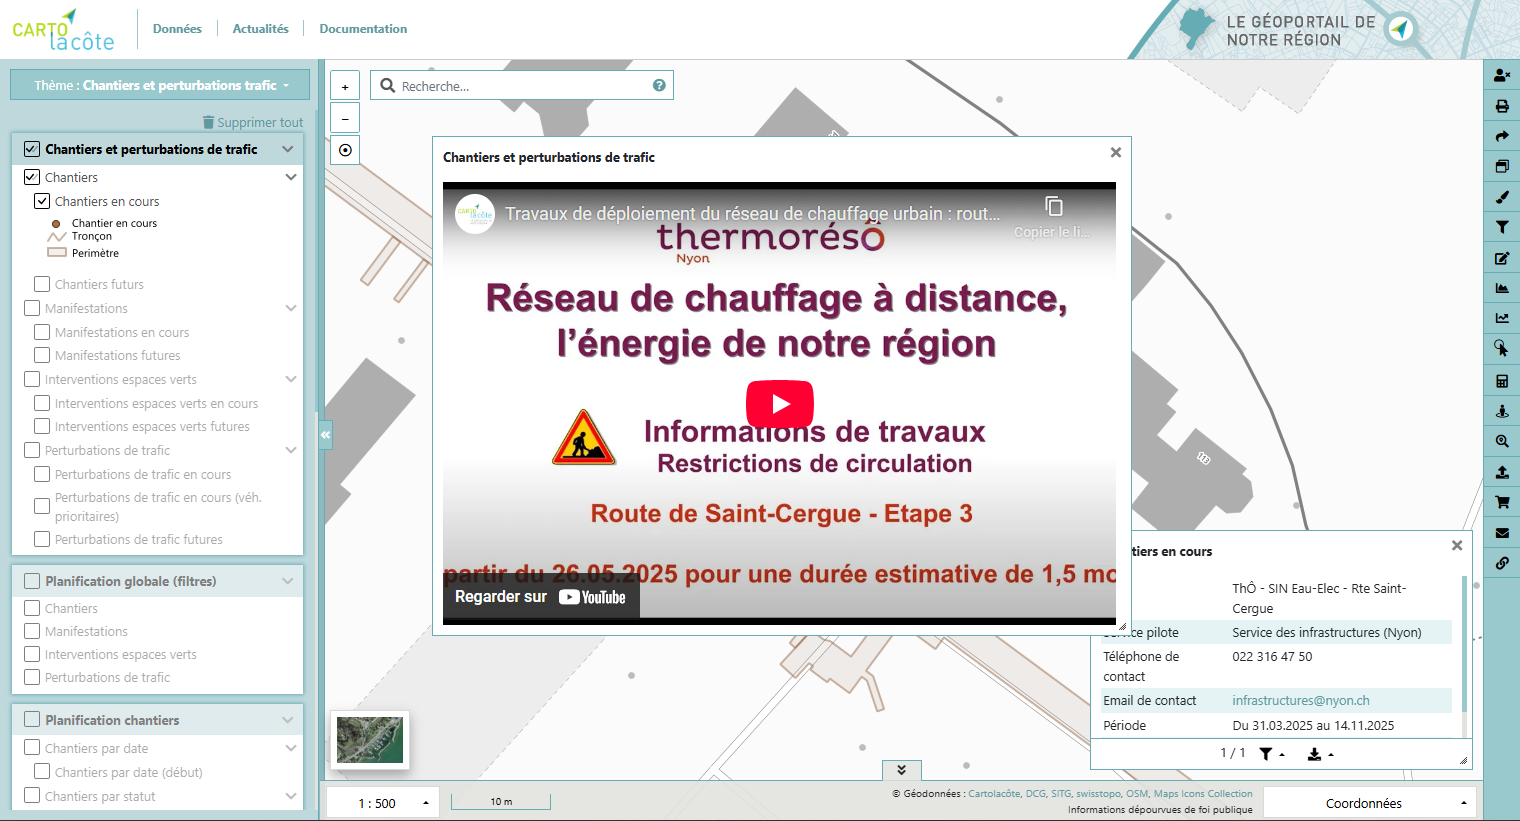Click the Recherche search field

pos(522,86)
